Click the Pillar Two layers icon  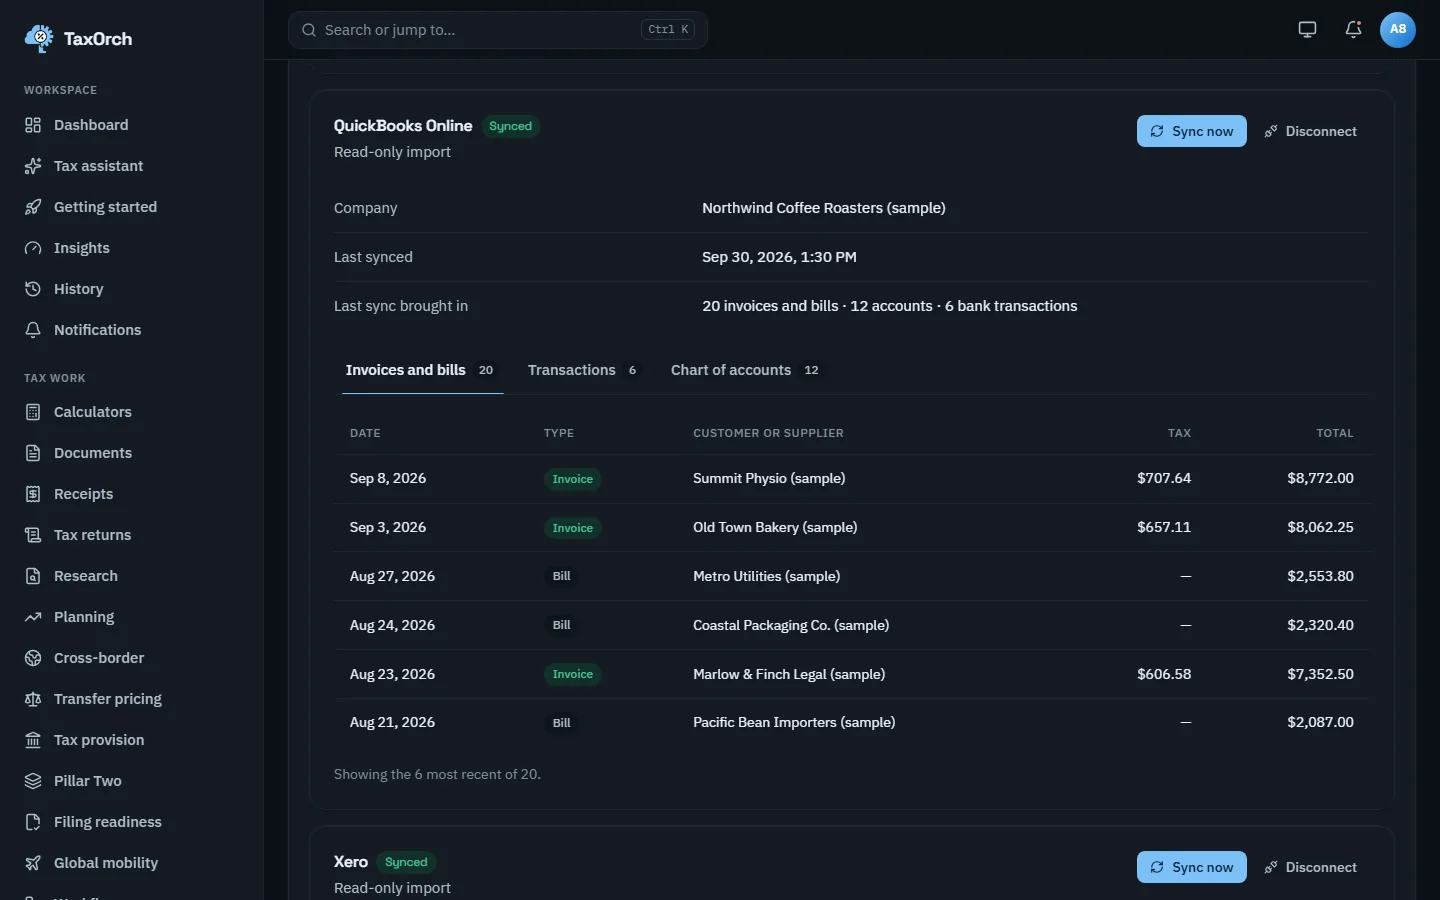pyautogui.click(x=33, y=781)
